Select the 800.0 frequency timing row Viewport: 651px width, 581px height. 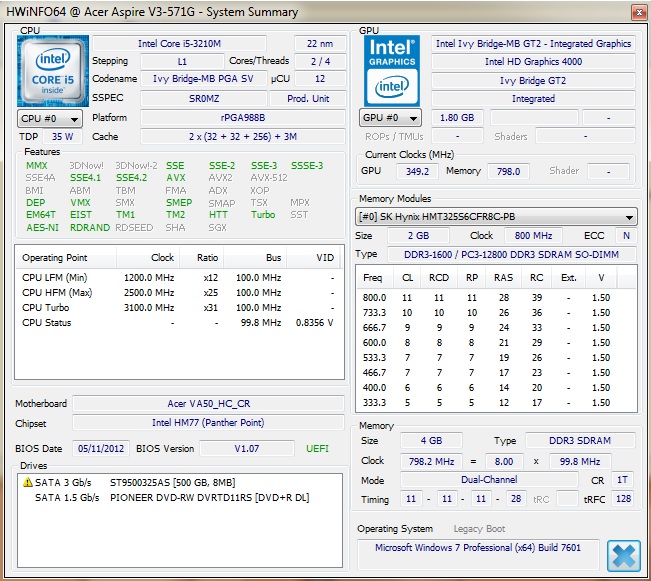(496, 298)
